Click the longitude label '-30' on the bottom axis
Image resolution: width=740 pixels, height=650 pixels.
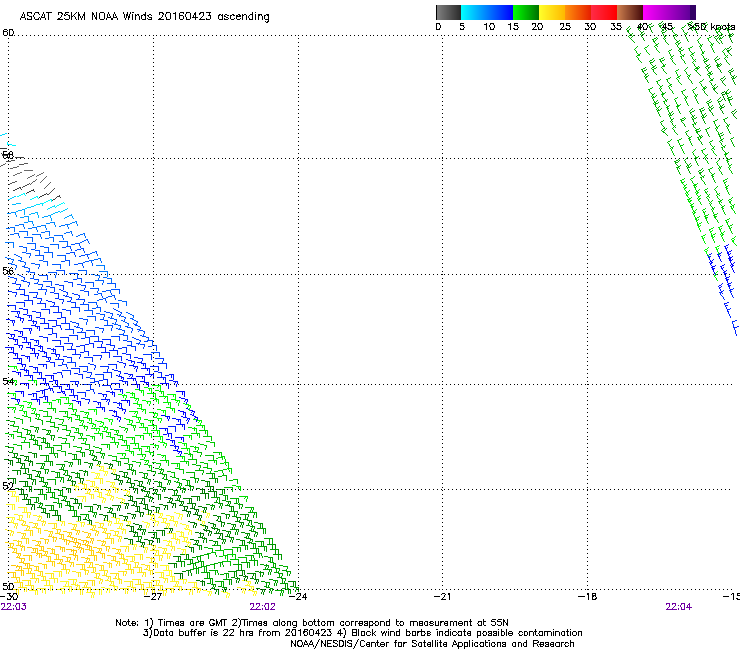pyautogui.click(x=9, y=597)
